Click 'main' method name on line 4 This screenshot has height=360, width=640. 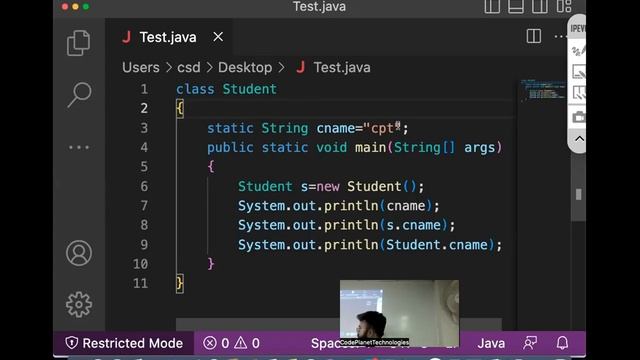(x=370, y=147)
